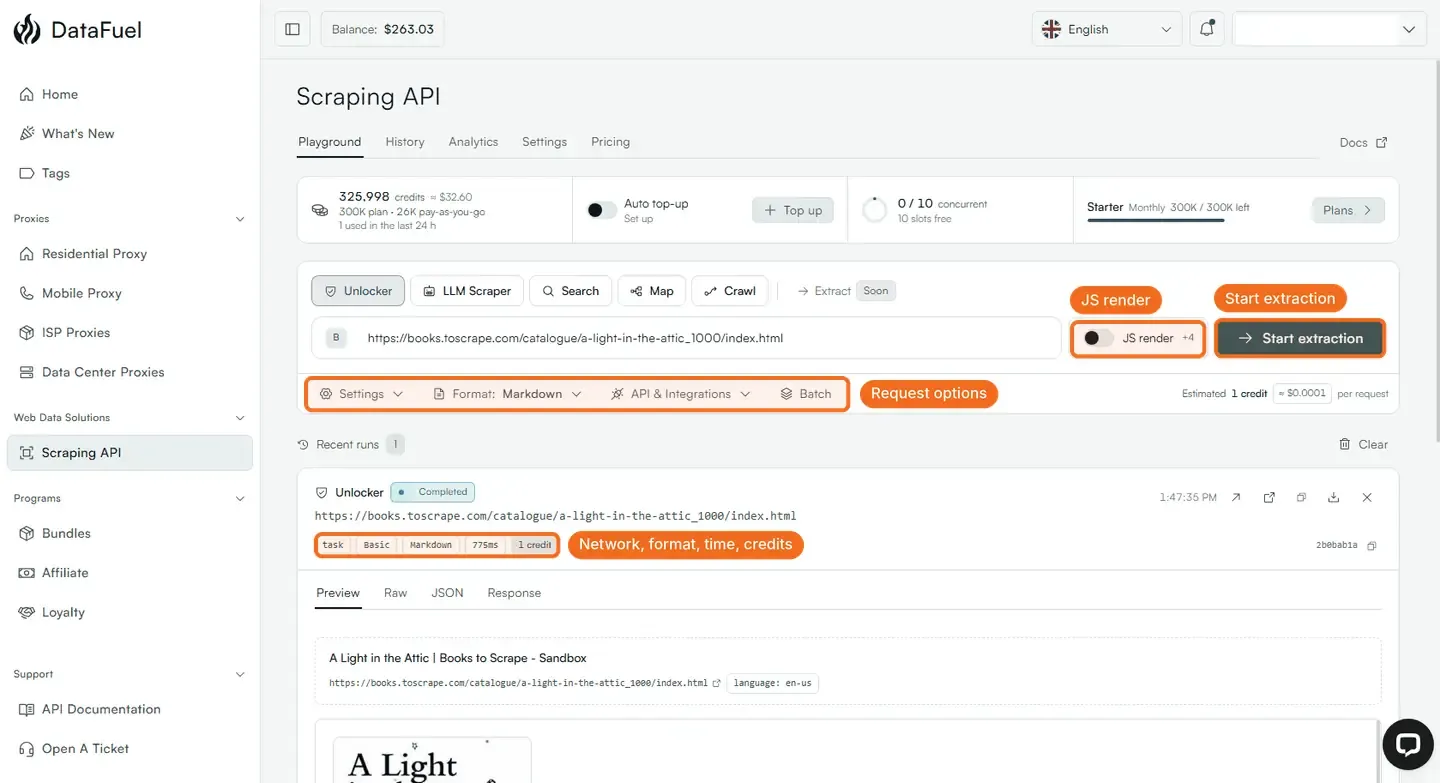Viewport: 1440px width, 783px height.
Task: Click the Start extraction button
Action: click(1300, 338)
